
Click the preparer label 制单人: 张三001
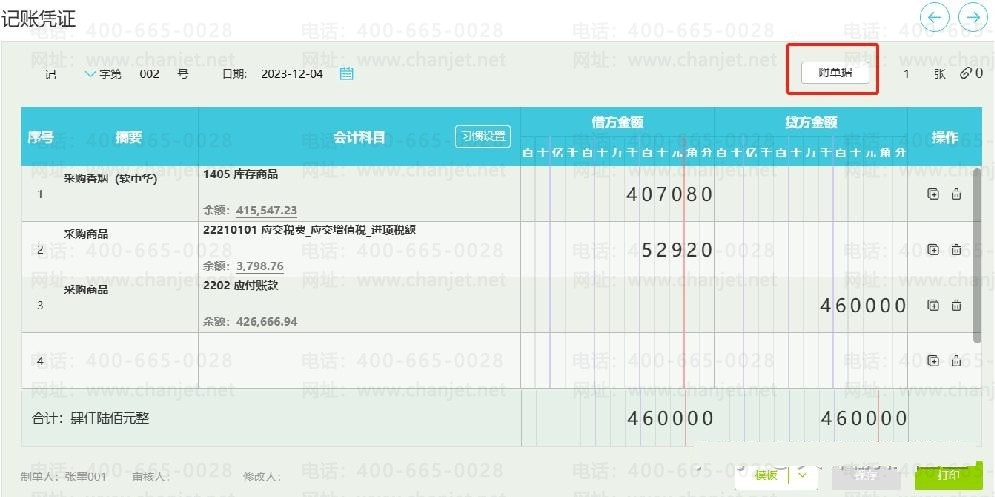[x=63, y=476]
